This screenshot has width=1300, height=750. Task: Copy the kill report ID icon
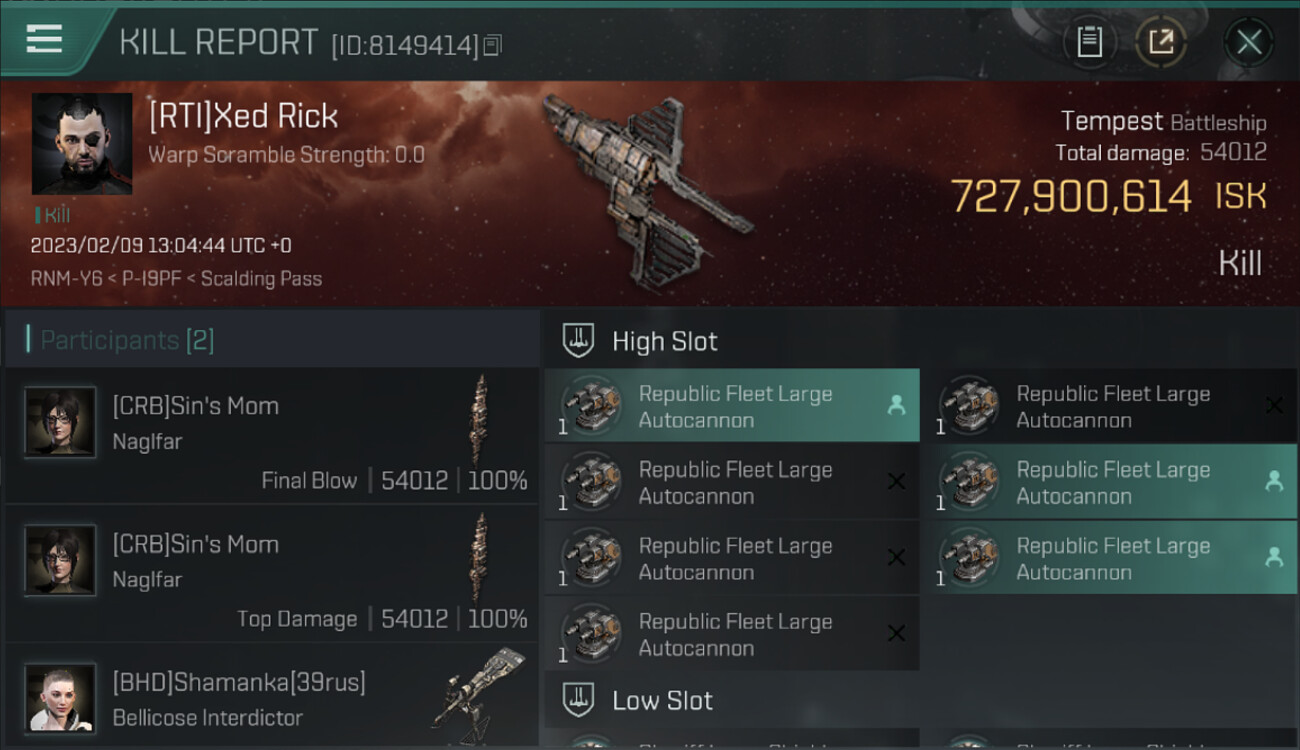click(x=491, y=45)
